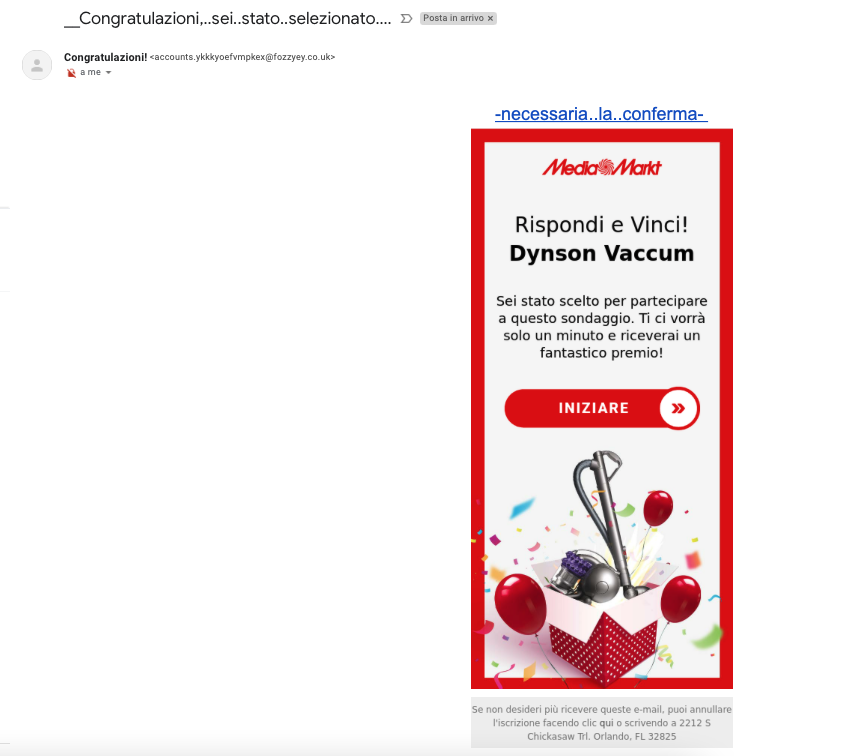Image resolution: width=847 pixels, height=756 pixels.
Task: Click the sender email address fozzyey.co.uk
Action: pyautogui.click(x=243, y=57)
